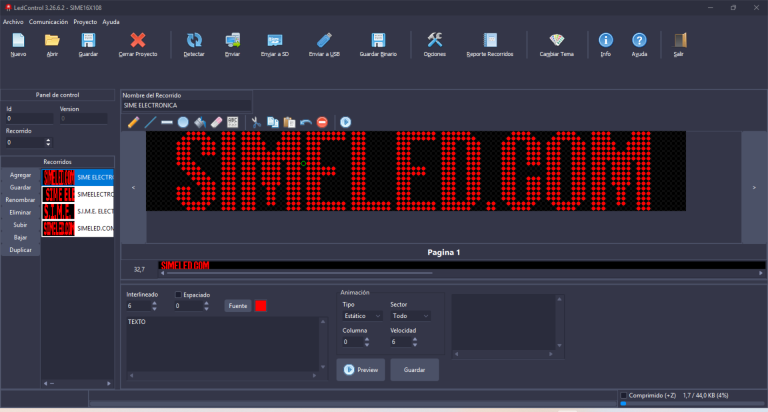Select the SIMEELECTRO recorrido row
This screenshot has height=412, width=768.
click(x=77, y=194)
